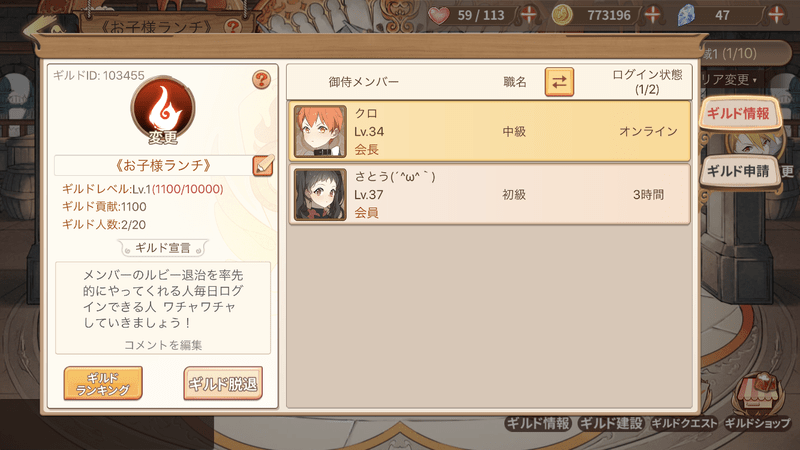Add hearts with plus next to 59/113
Viewport: 800px width, 450px height.
click(x=529, y=14)
